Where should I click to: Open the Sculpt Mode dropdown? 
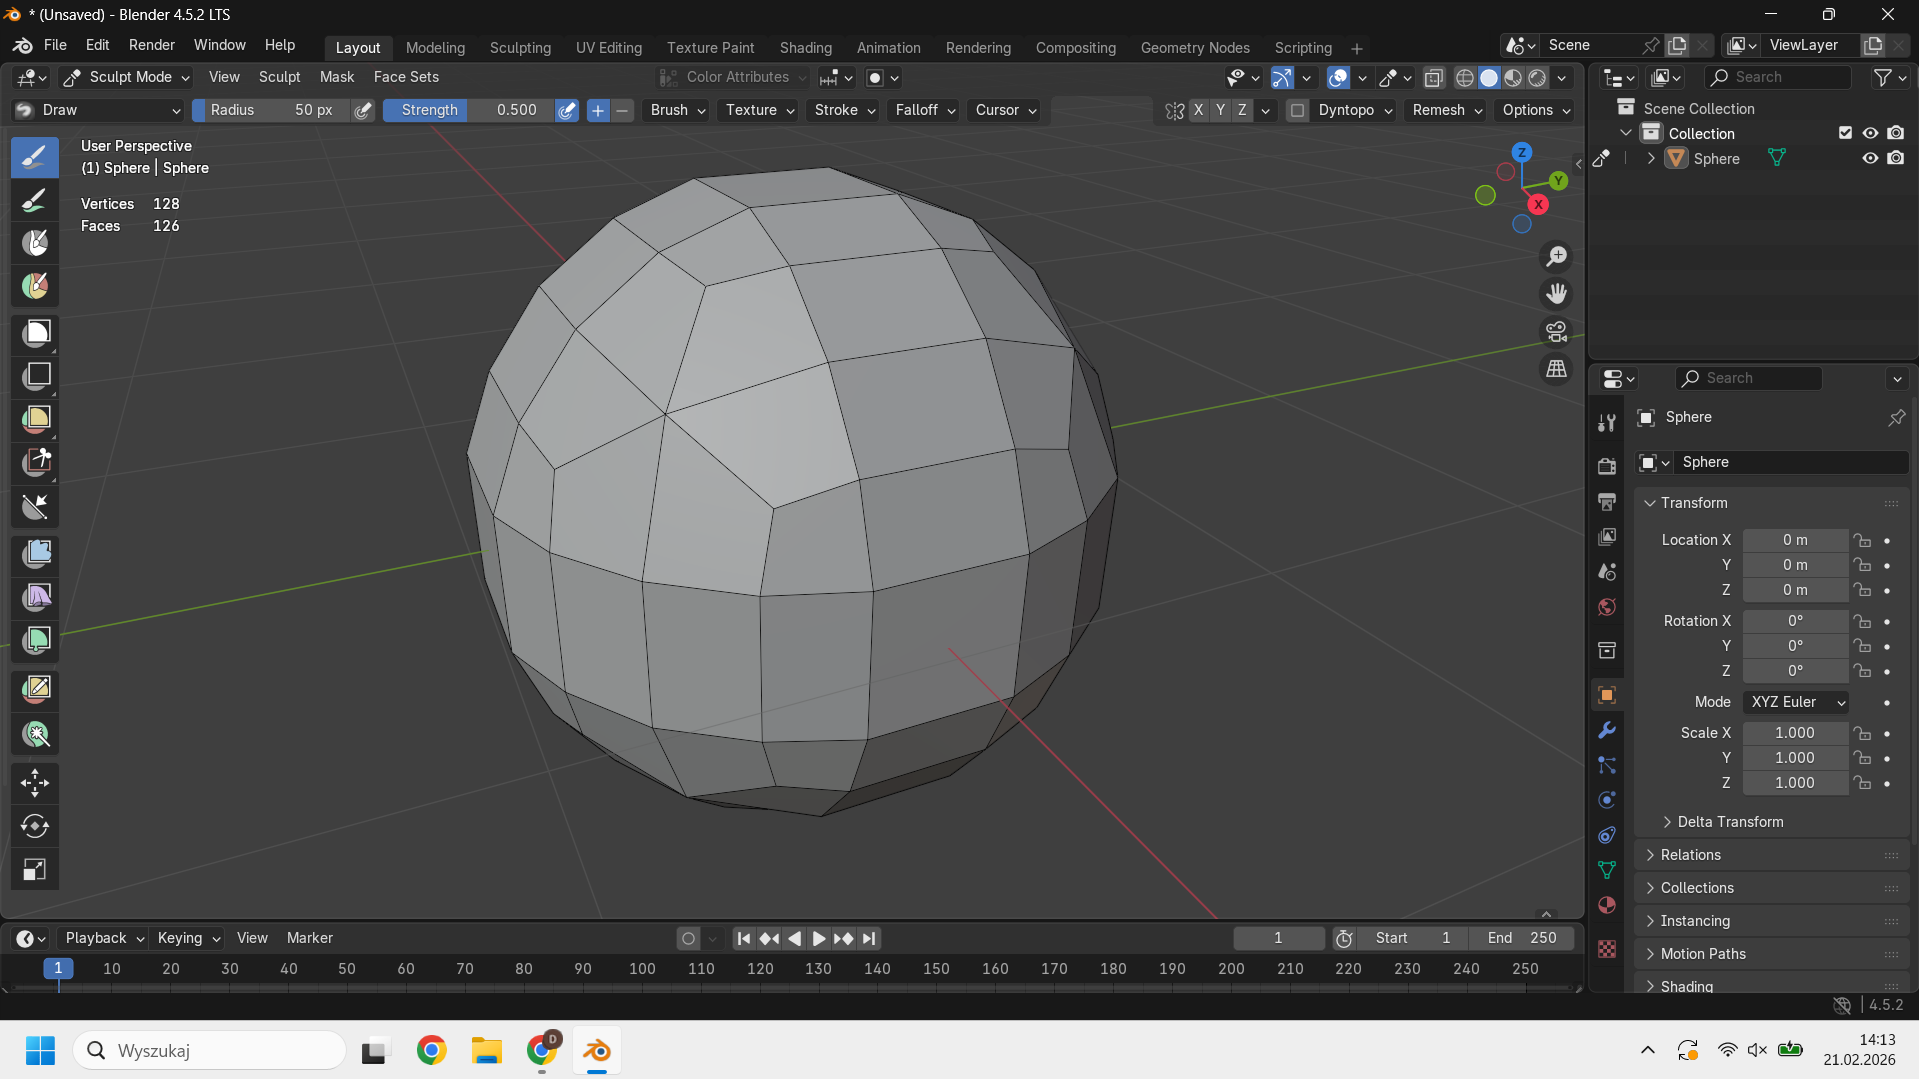pyautogui.click(x=126, y=77)
